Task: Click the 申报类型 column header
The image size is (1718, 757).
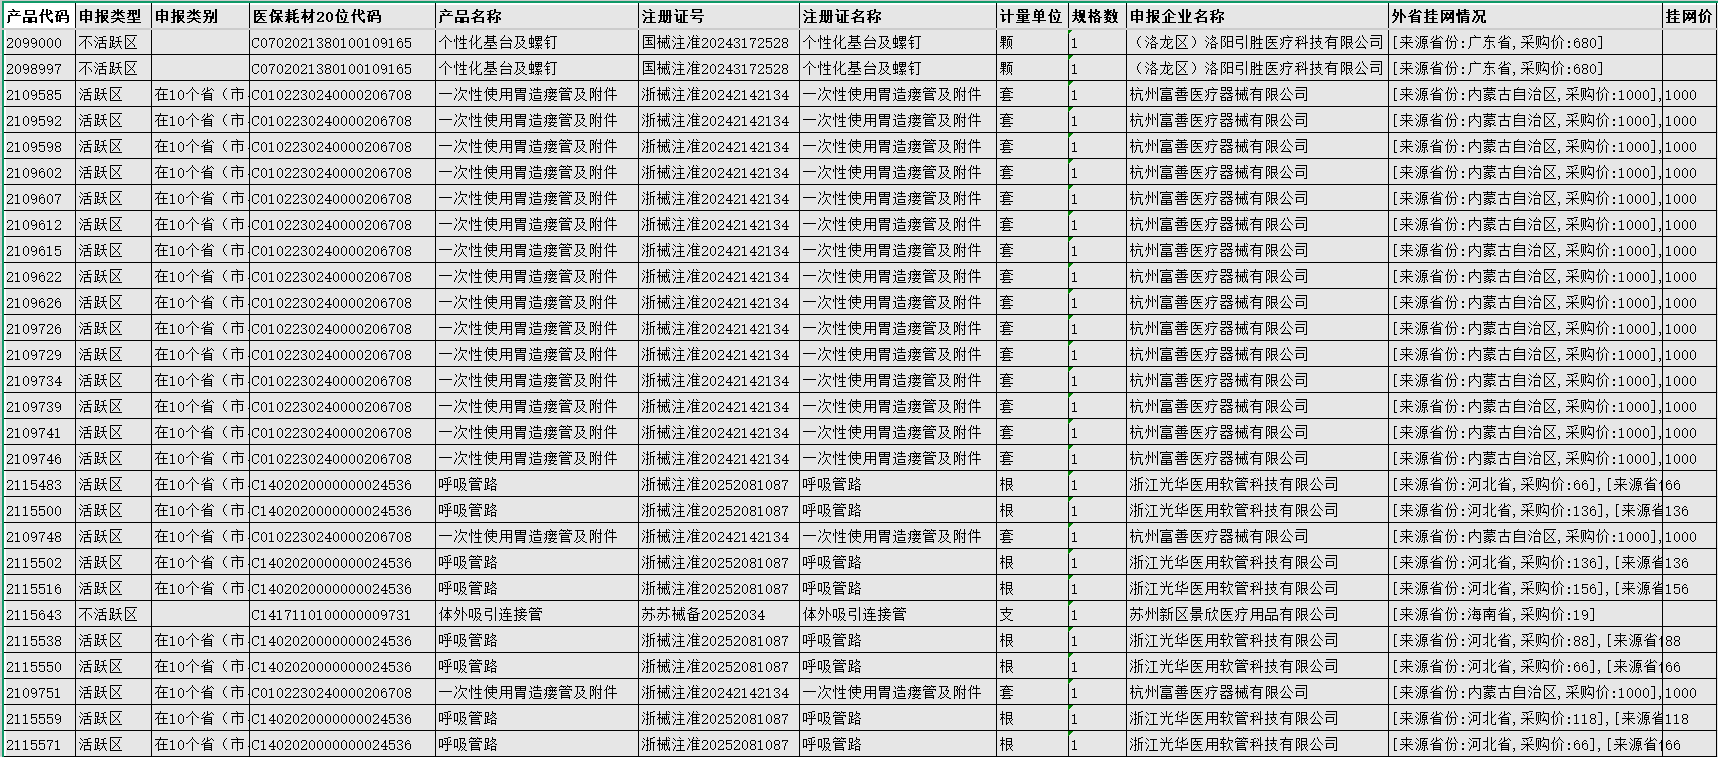Action: (112, 17)
